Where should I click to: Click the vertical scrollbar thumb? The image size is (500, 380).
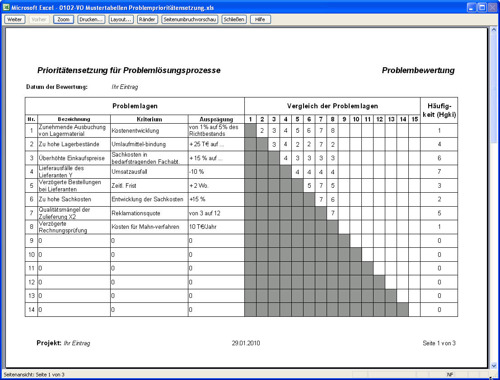click(494, 88)
